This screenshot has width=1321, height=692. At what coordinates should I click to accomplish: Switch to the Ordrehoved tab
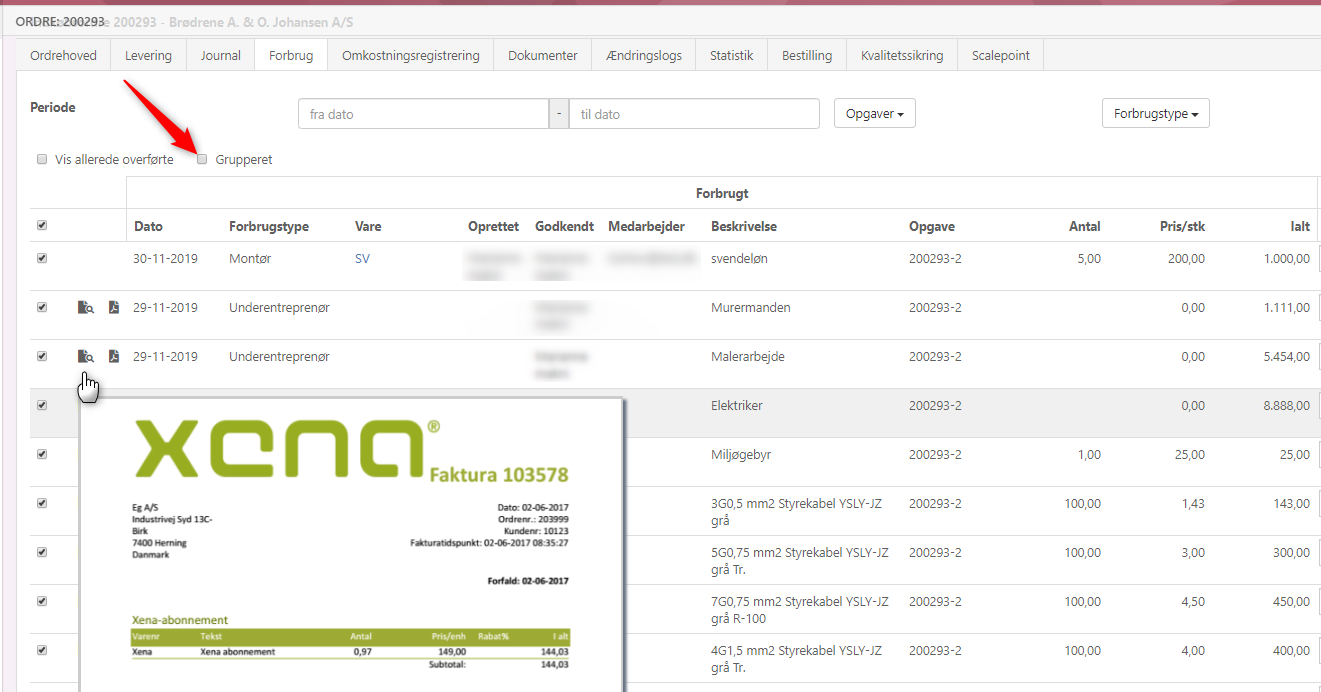click(x=63, y=56)
